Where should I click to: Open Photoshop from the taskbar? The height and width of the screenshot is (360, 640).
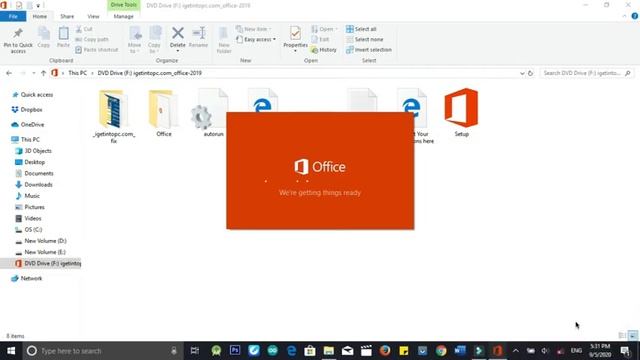(x=235, y=351)
